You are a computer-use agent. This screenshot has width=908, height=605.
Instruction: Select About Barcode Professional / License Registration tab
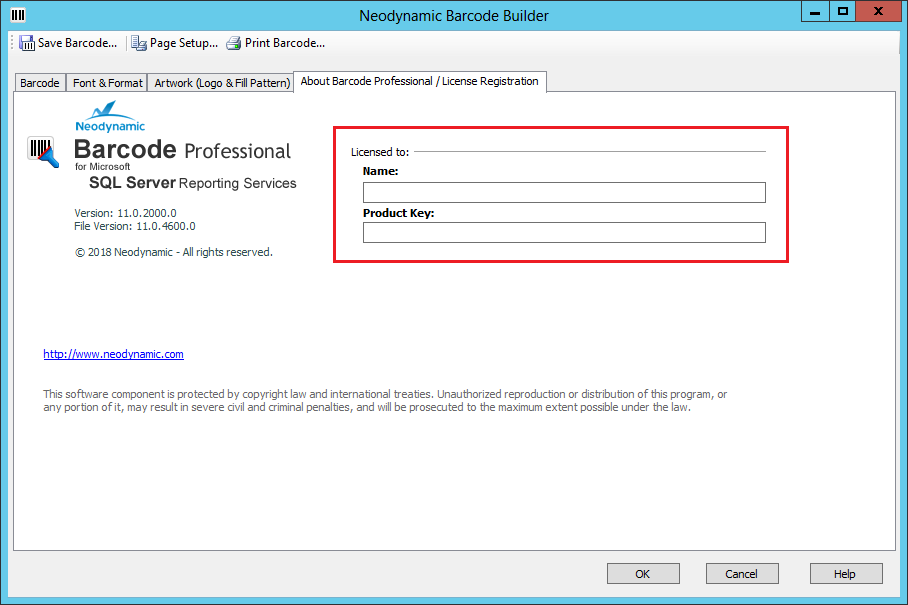pos(420,82)
